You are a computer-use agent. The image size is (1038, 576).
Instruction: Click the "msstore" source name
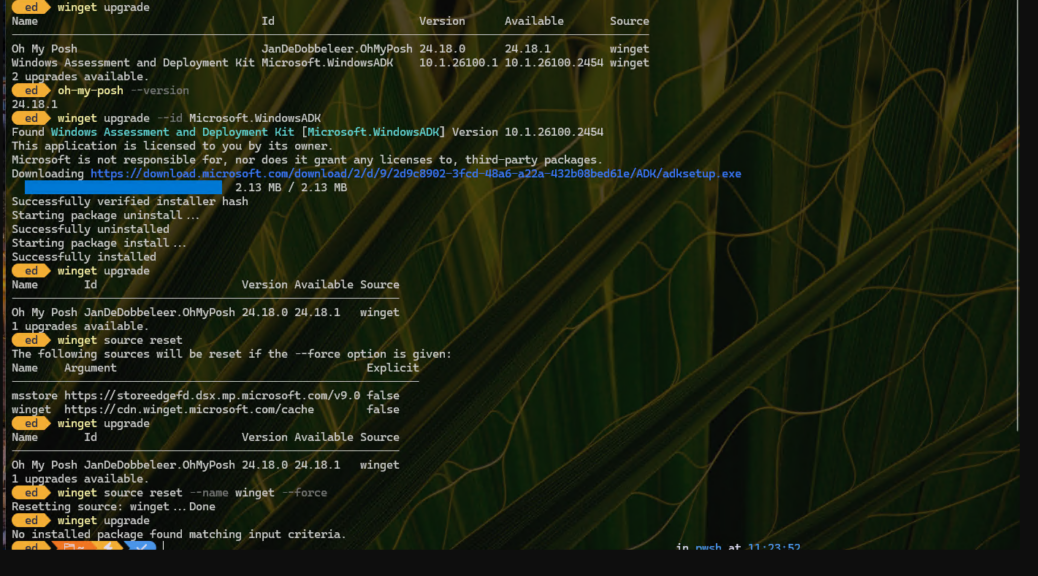(x=34, y=396)
